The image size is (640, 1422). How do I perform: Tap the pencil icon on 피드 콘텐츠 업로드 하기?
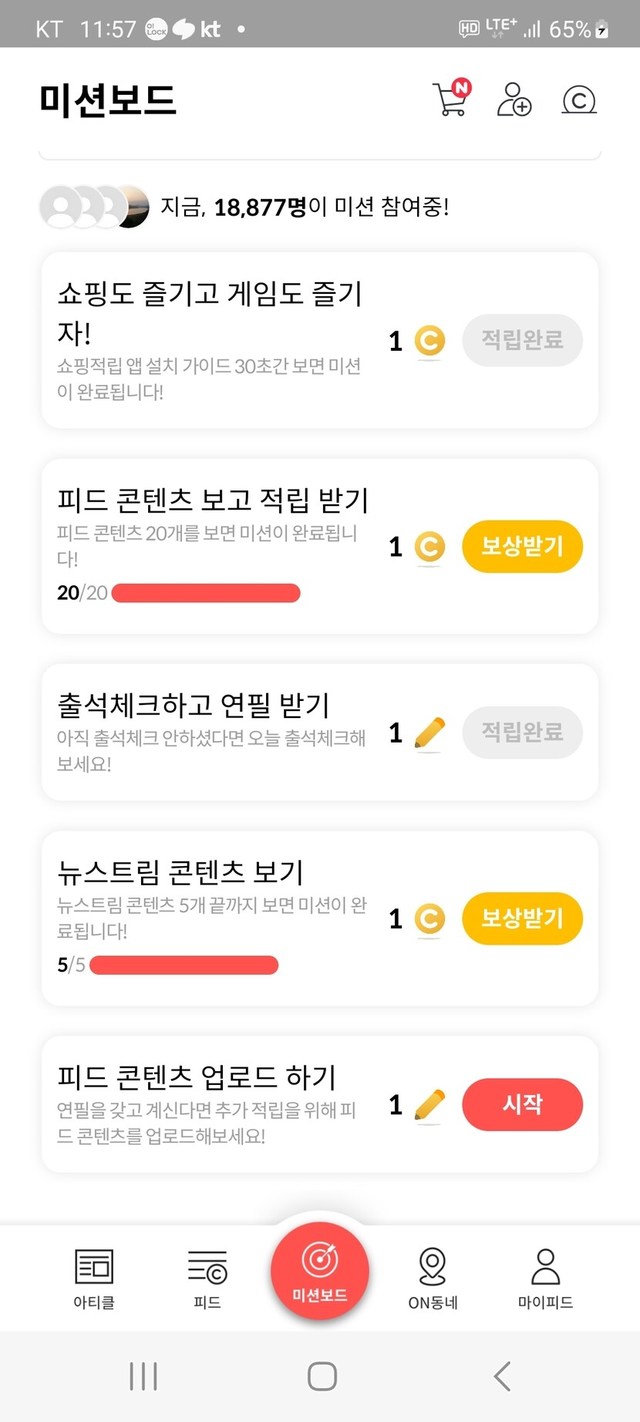pyautogui.click(x=429, y=1104)
